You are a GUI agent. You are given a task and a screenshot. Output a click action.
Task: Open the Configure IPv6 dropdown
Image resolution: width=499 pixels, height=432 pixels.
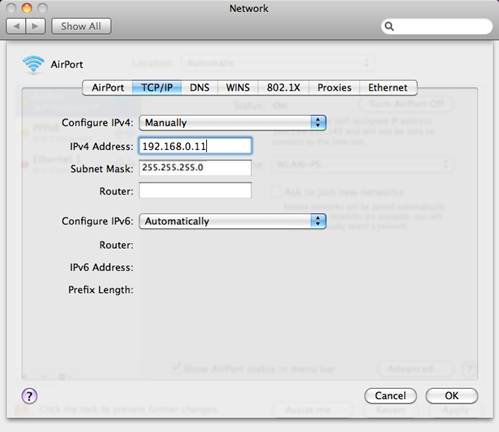pos(232,221)
